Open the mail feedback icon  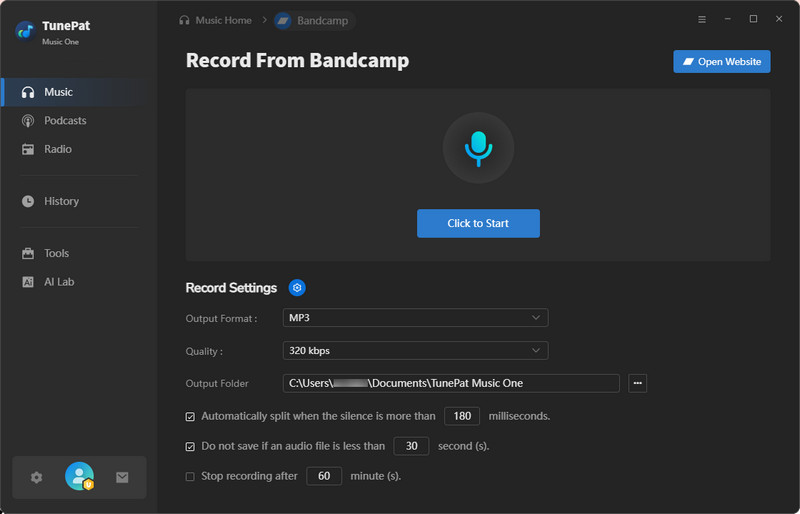[122, 478]
